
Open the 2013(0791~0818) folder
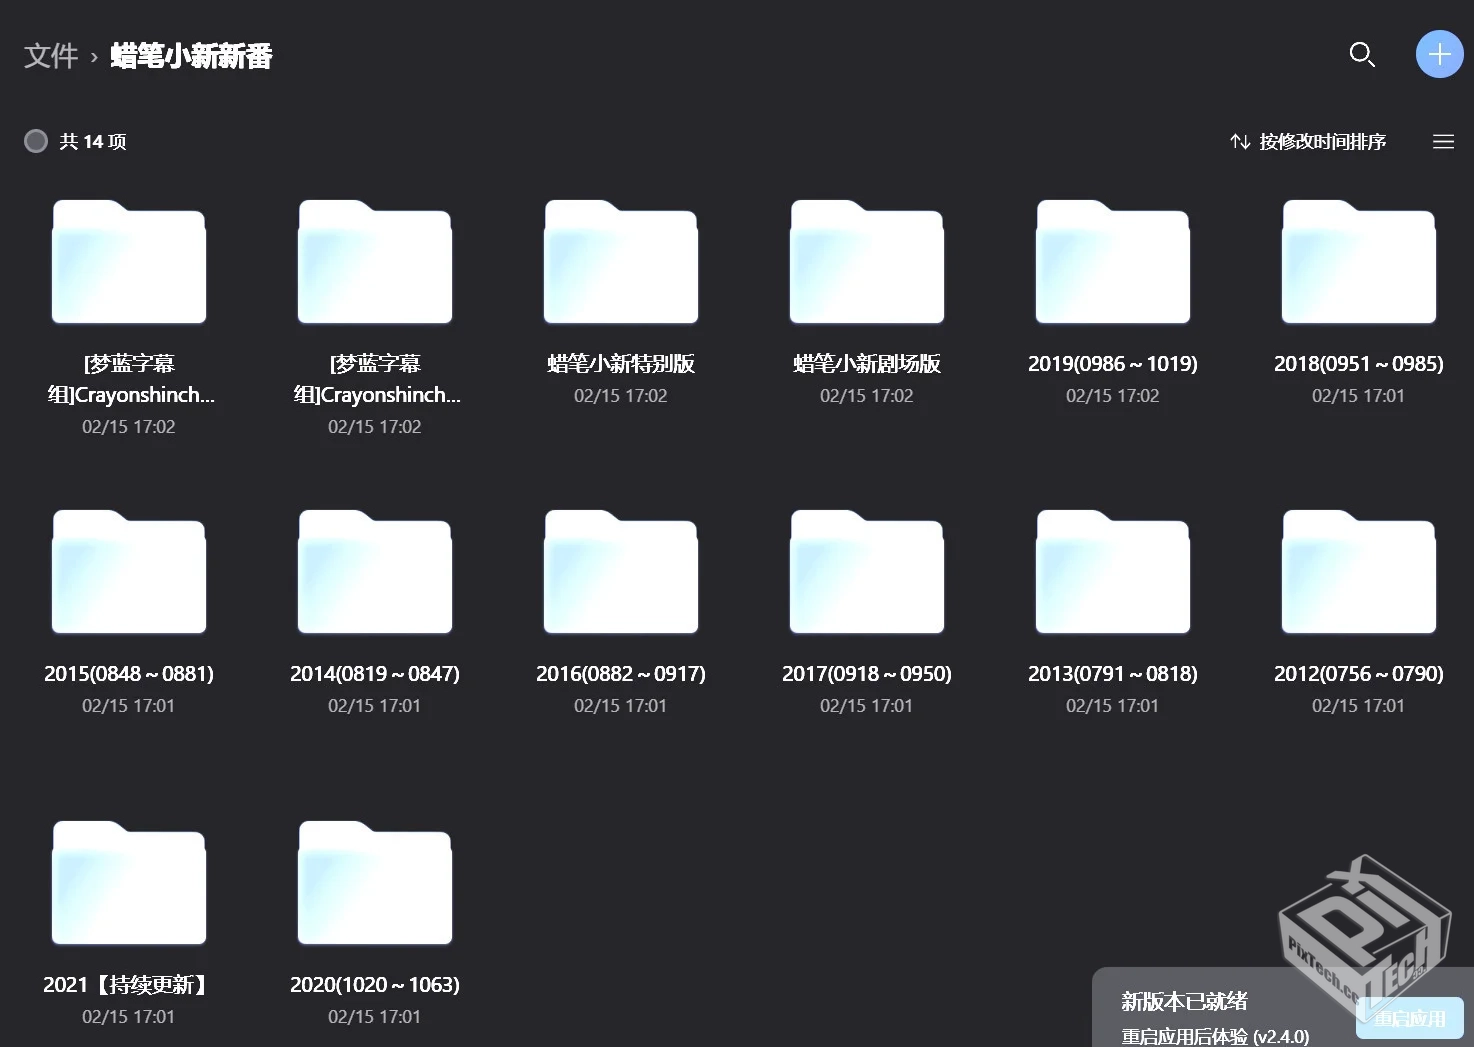tap(1111, 572)
